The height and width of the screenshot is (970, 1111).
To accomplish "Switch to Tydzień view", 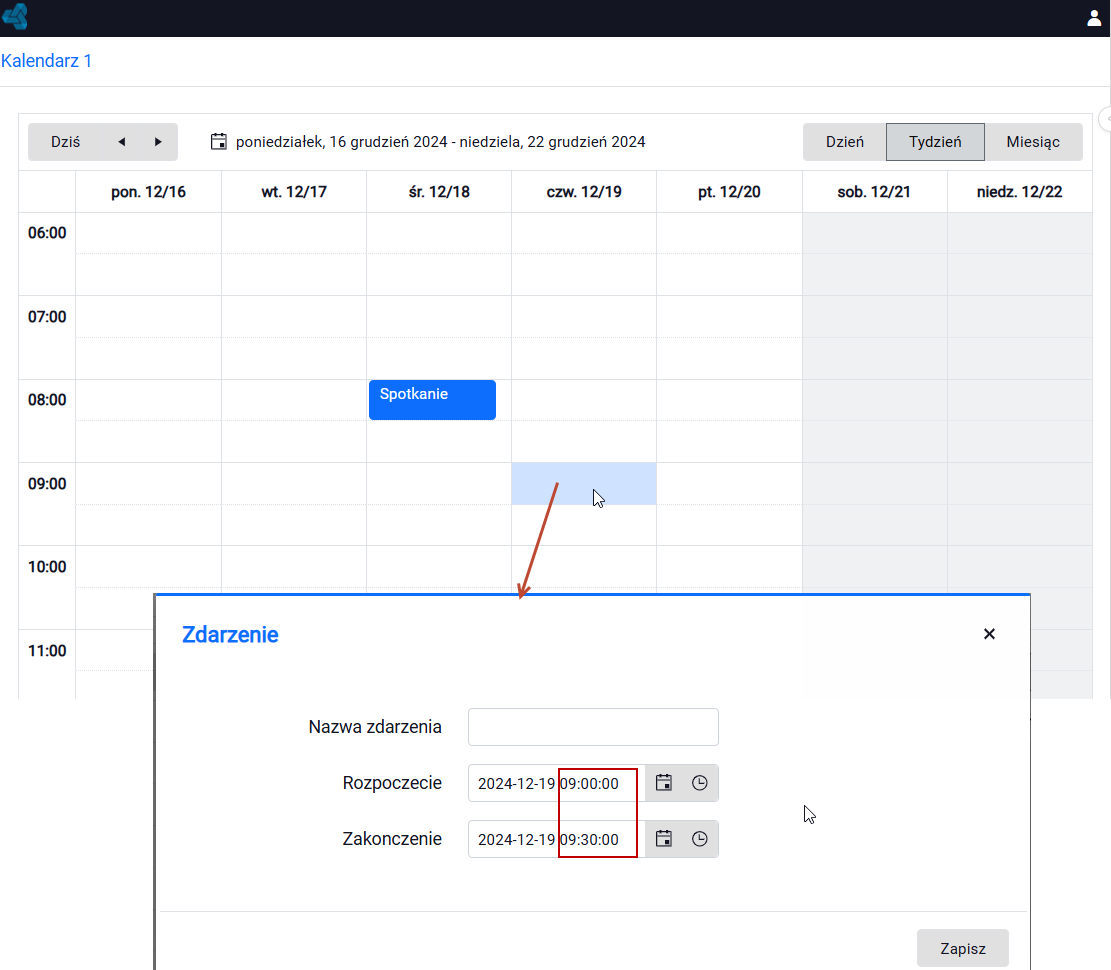I will point(935,142).
